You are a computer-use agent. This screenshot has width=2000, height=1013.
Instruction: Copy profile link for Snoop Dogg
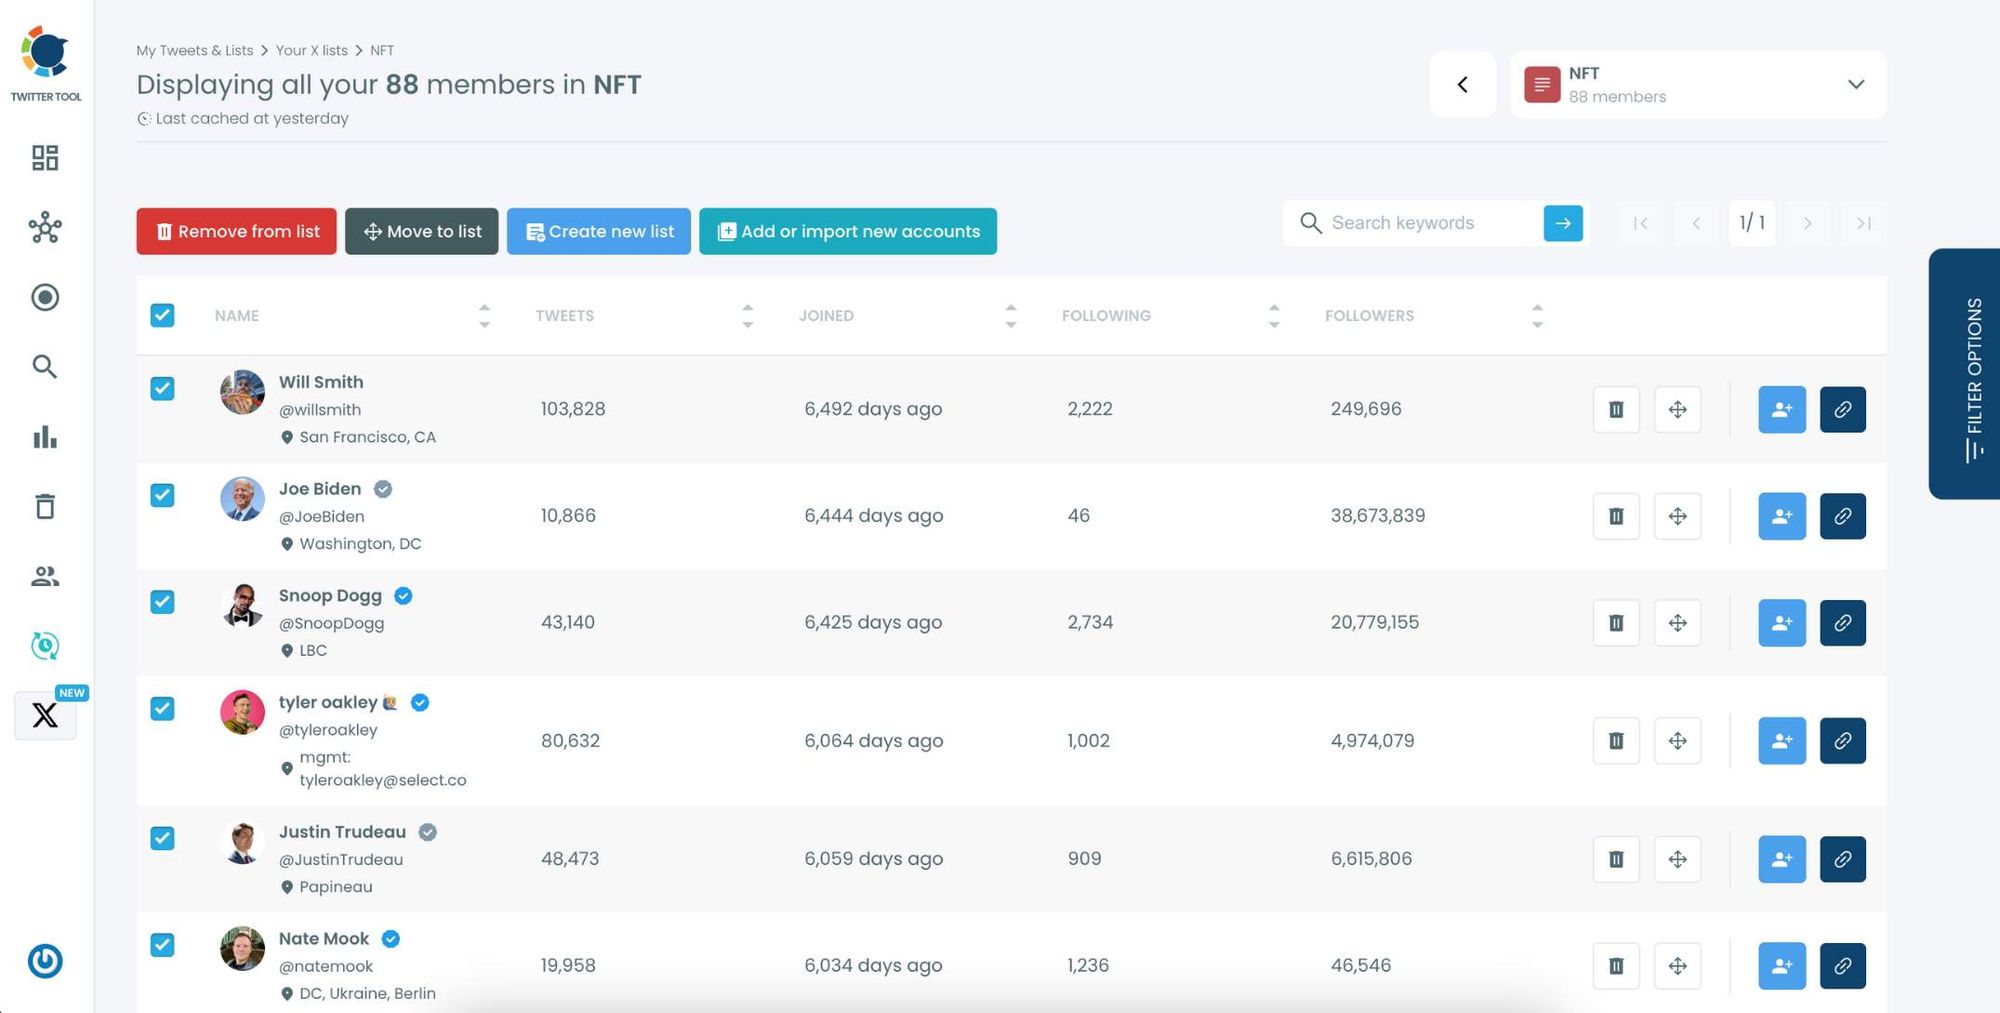(x=1843, y=622)
